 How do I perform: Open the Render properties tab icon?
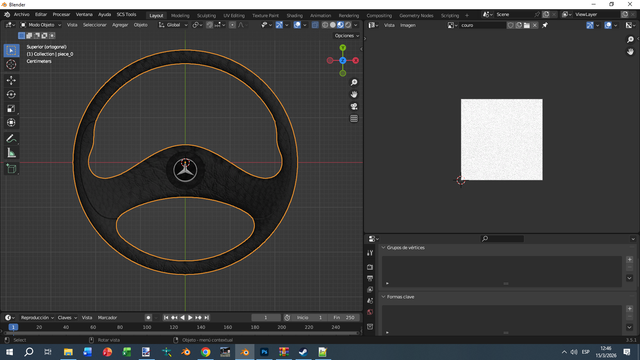pyautogui.click(x=370, y=267)
